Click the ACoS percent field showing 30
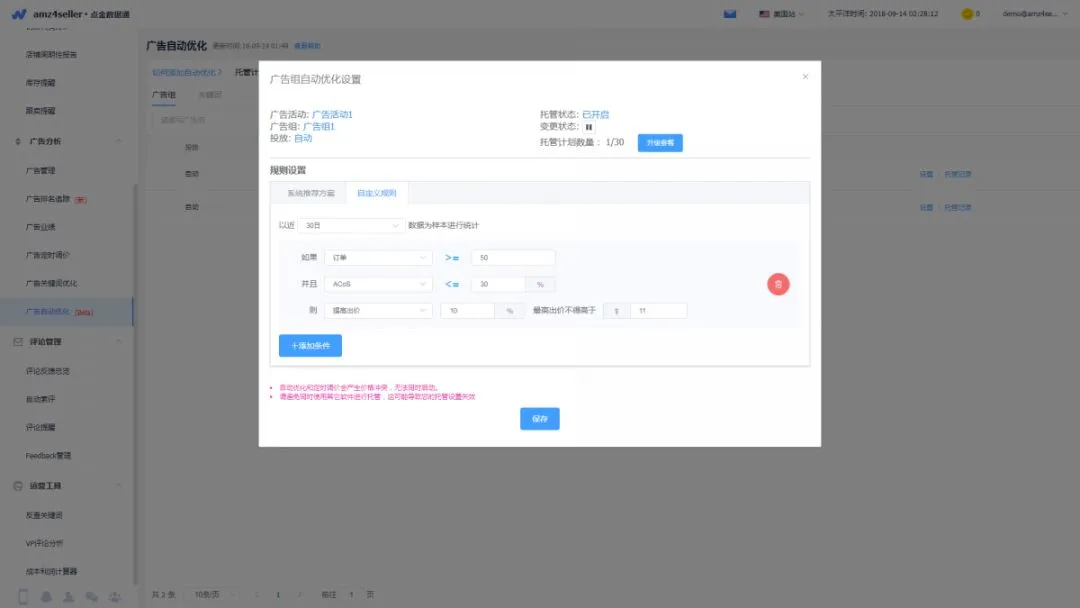This screenshot has height=608, width=1080. click(499, 284)
